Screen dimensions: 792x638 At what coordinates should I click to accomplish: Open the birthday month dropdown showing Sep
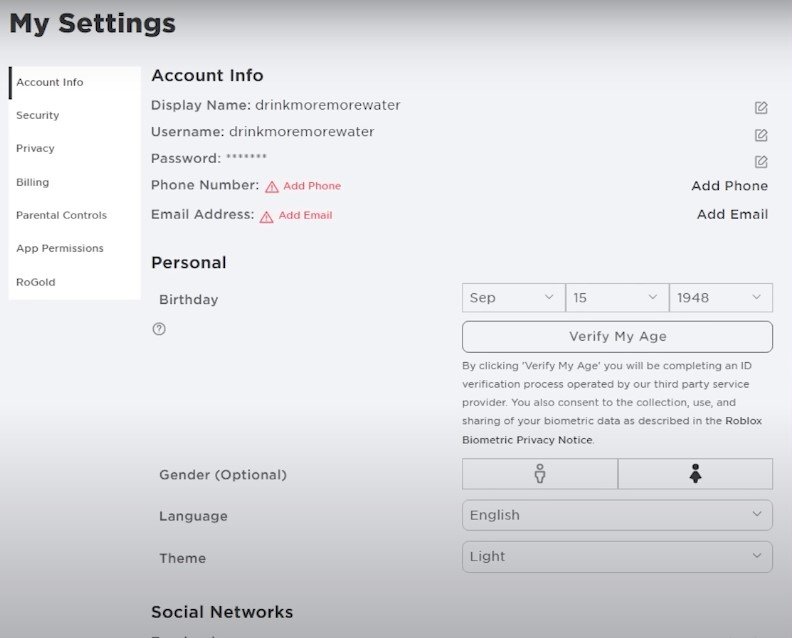513,298
